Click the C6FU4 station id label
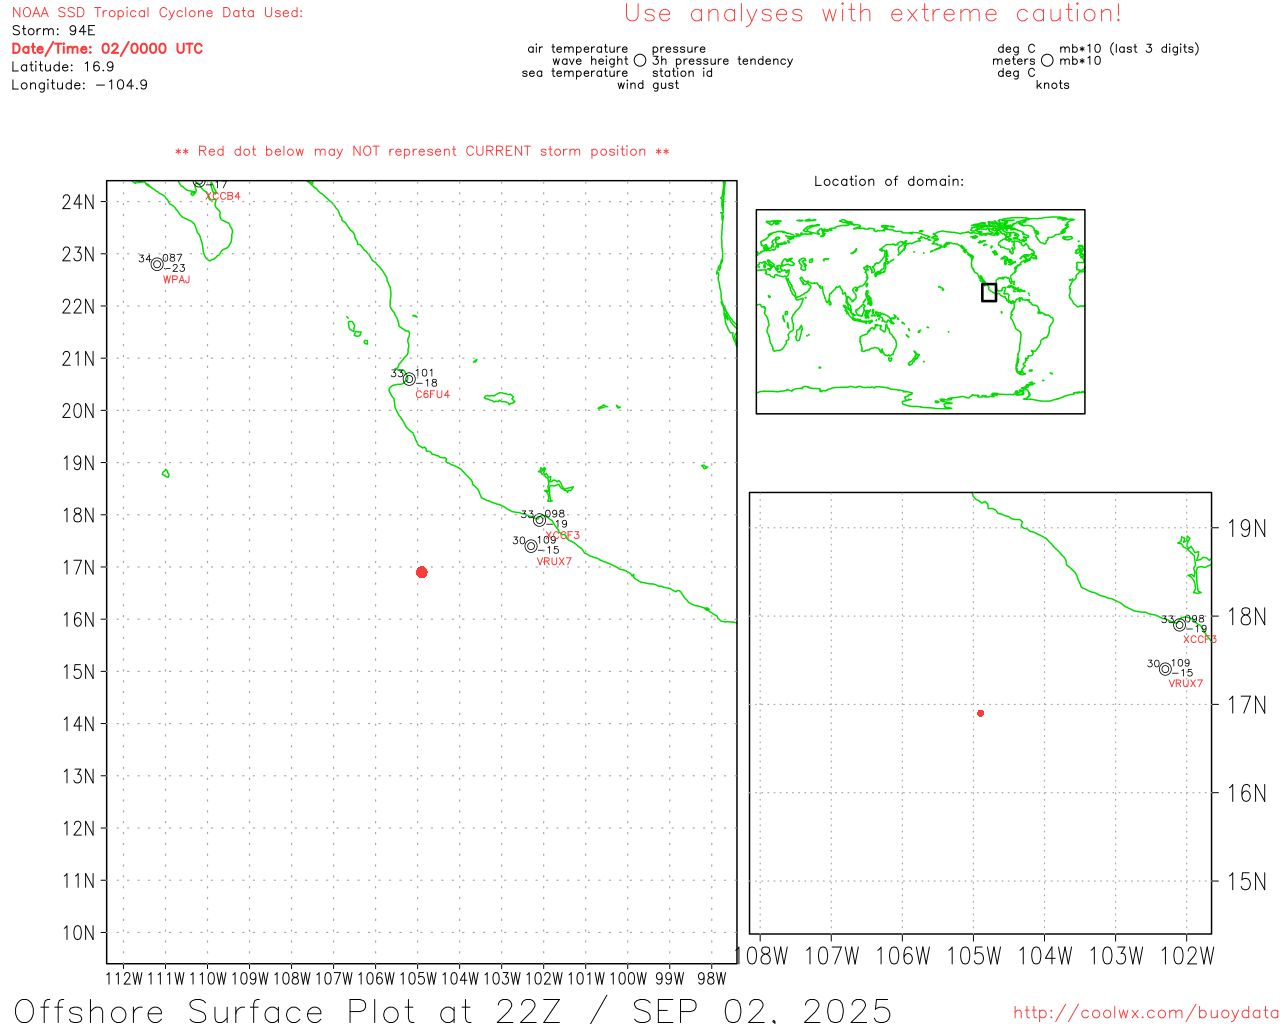Image resolution: width=1280 pixels, height=1024 pixels. click(x=433, y=395)
